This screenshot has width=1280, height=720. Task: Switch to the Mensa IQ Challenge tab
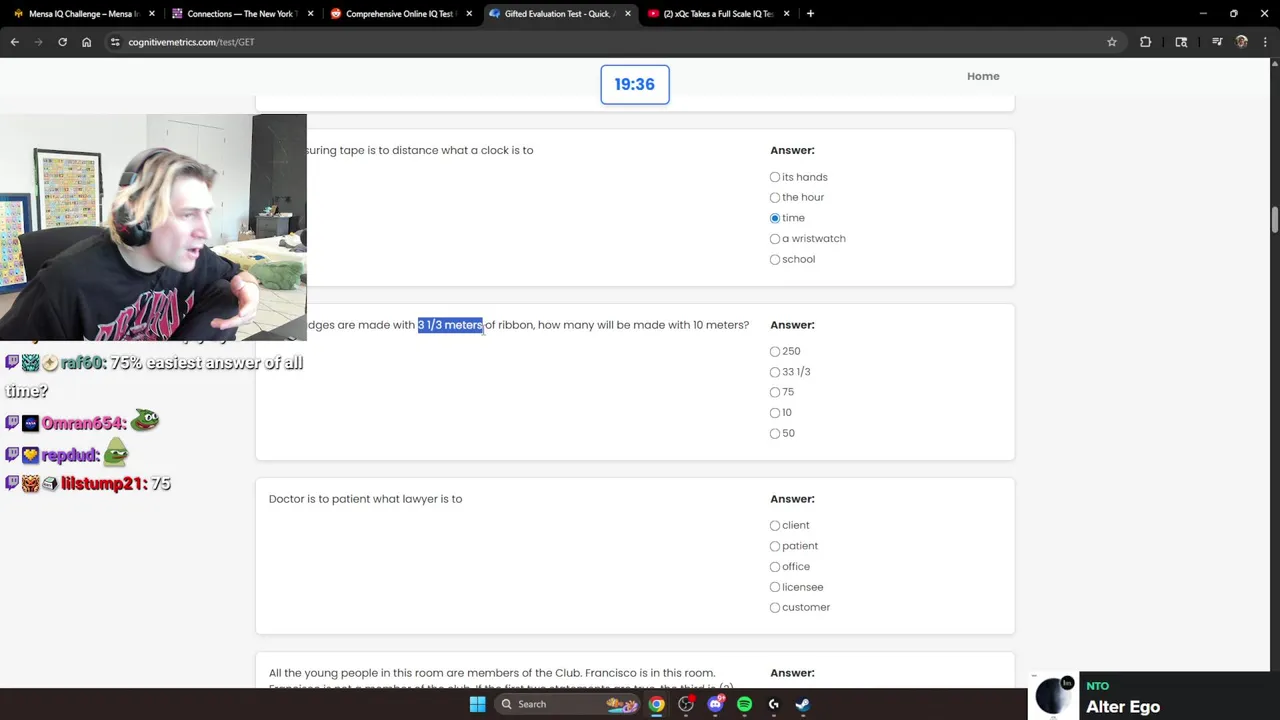pyautogui.click(x=83, y=14)
